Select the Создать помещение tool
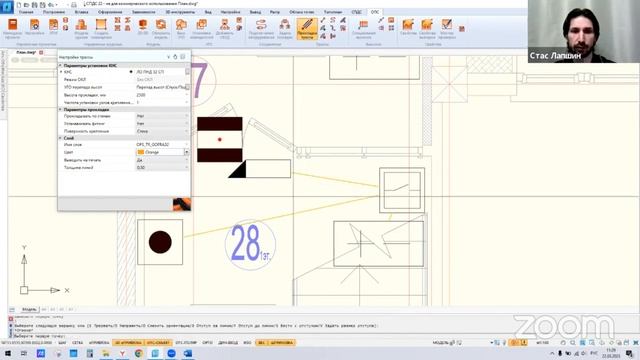640x360 pixels. pyautogui.click(x=101, y=29)
